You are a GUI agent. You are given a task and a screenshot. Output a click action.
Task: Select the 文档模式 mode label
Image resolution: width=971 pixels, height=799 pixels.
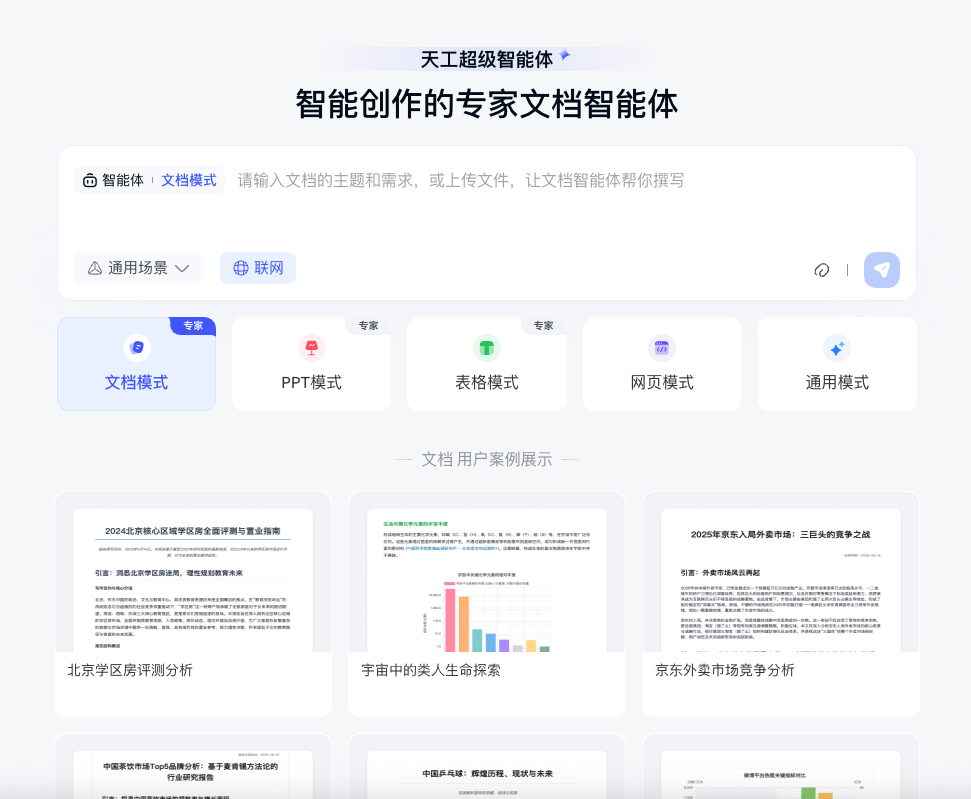click(x=136, y=382)
